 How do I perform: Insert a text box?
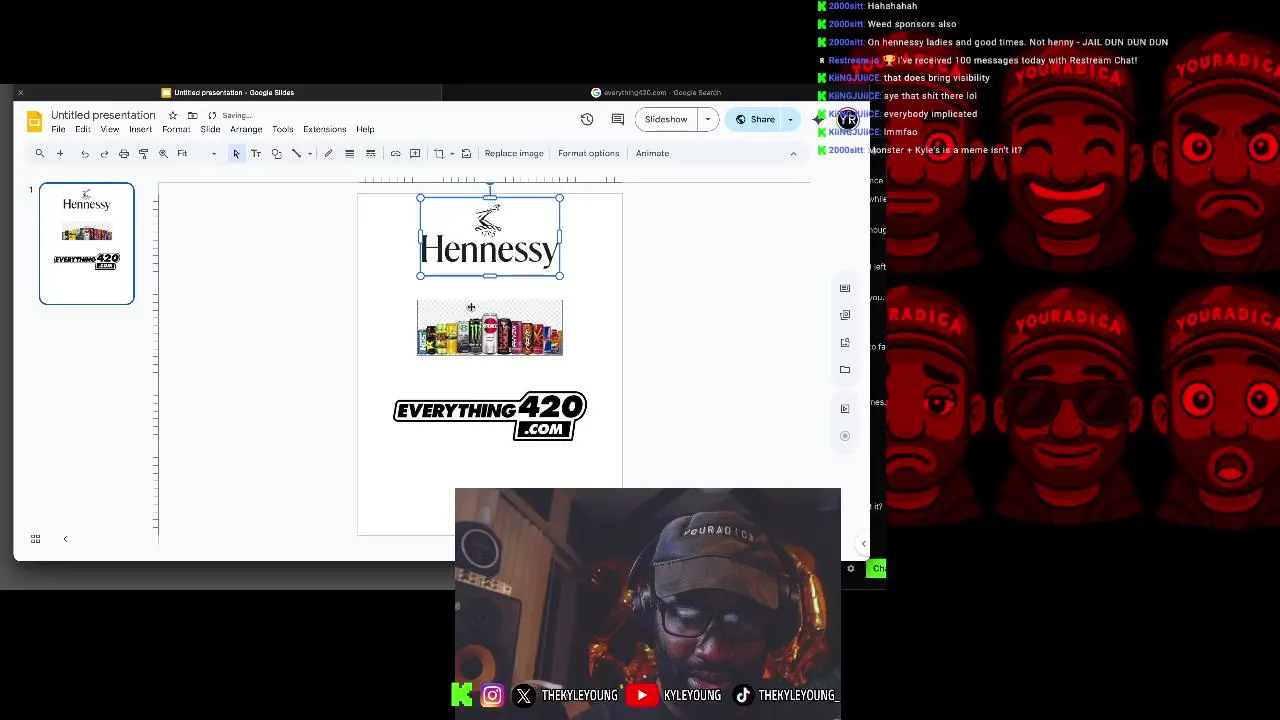[256, 153]
